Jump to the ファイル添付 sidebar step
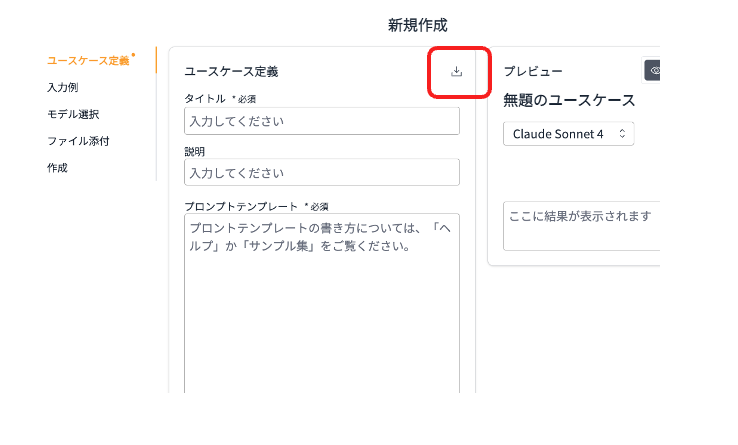Screen dimensions: 738x445 pos(78,141)
